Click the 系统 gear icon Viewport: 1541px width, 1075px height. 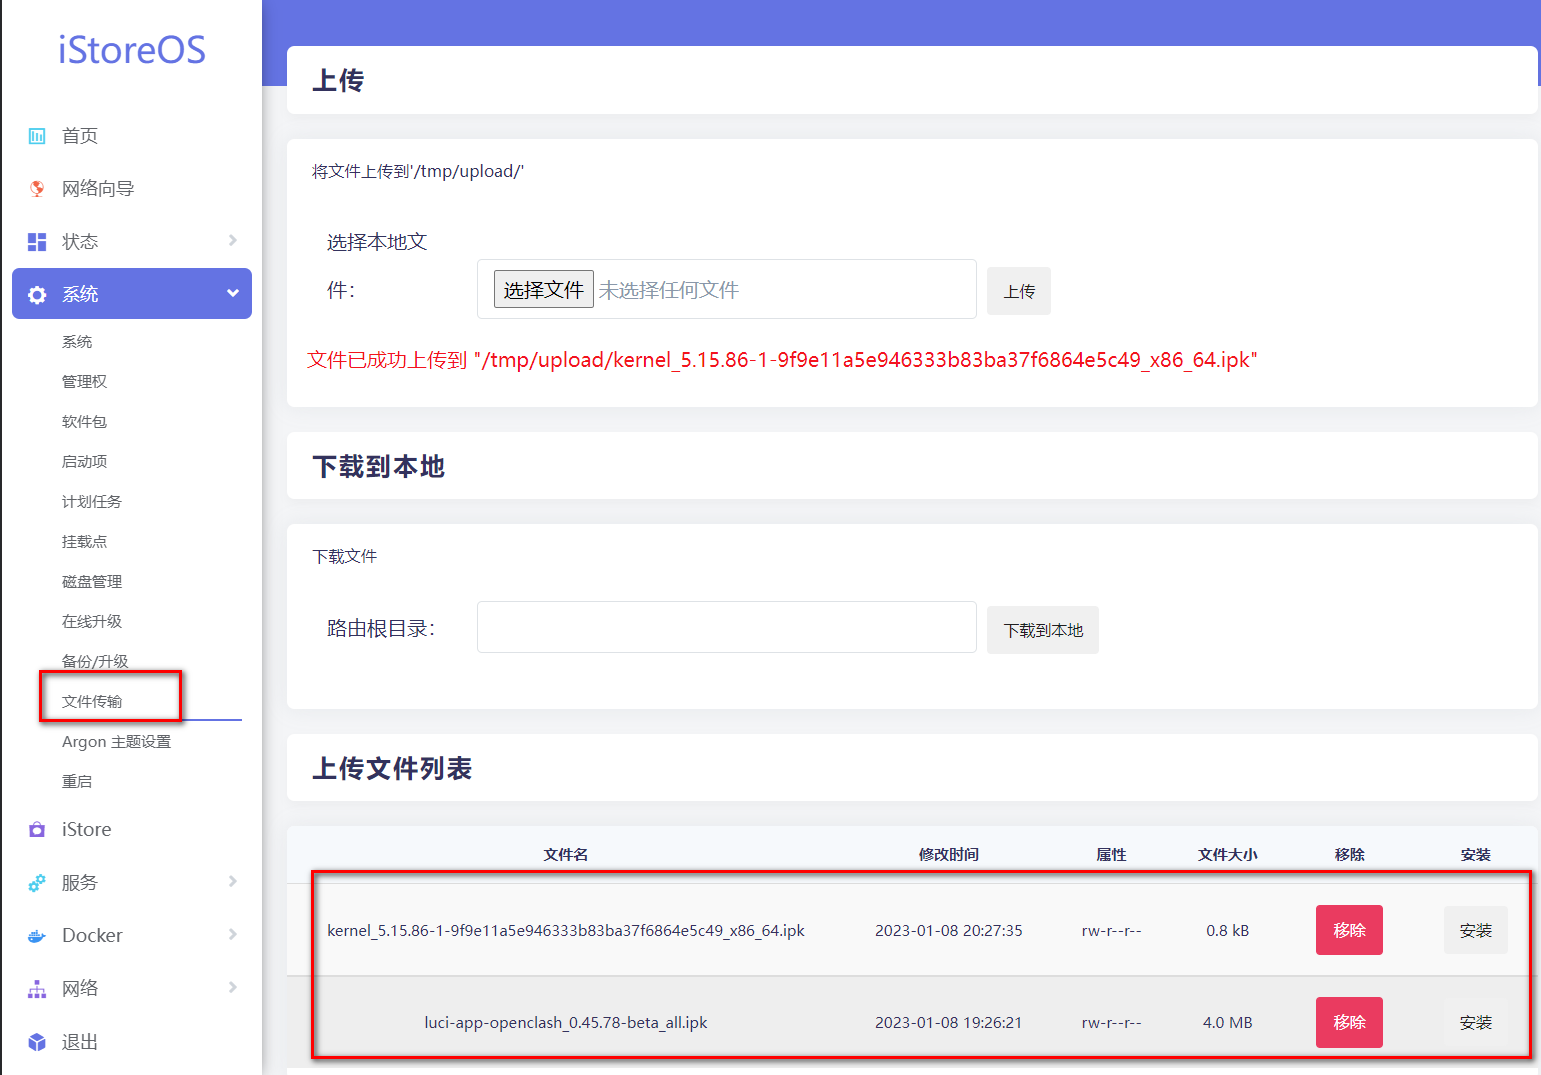pos(37,293)
